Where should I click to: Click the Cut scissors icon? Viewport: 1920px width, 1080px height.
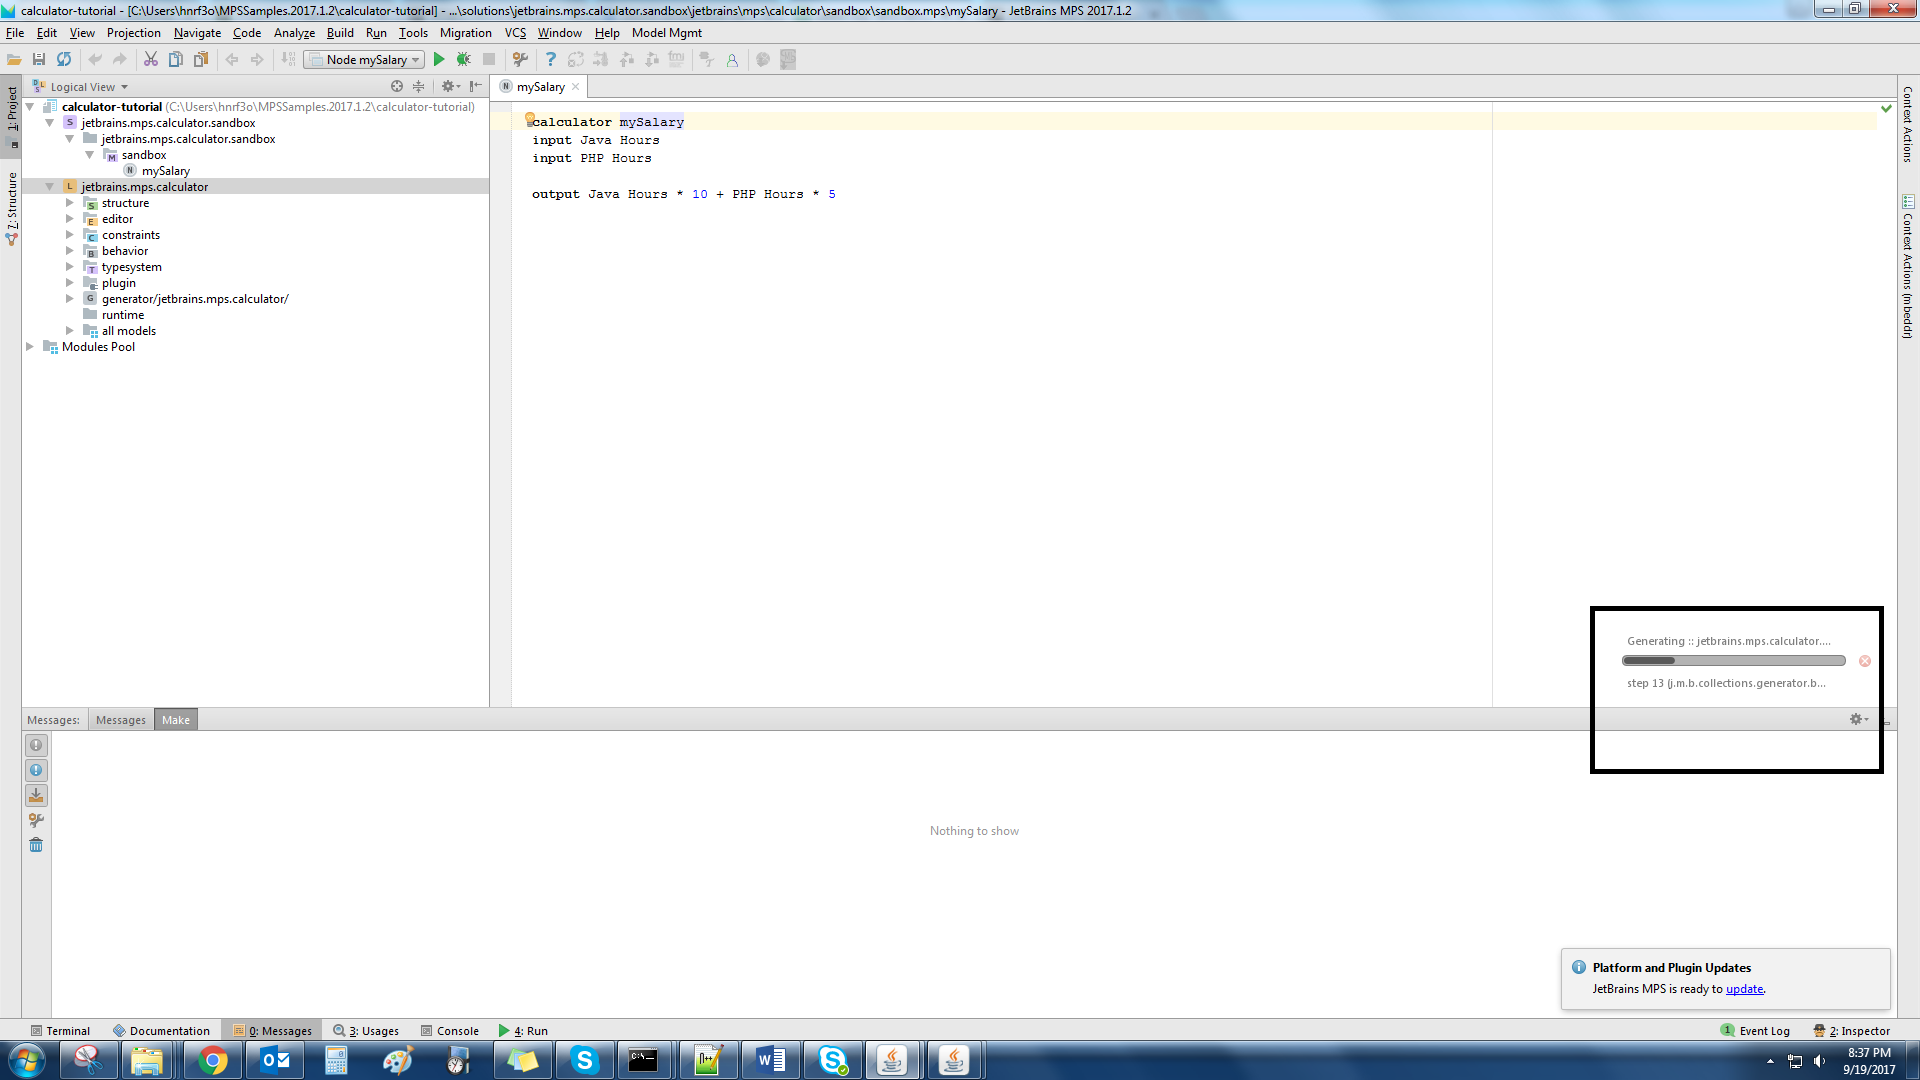click(x=150, y=60)
